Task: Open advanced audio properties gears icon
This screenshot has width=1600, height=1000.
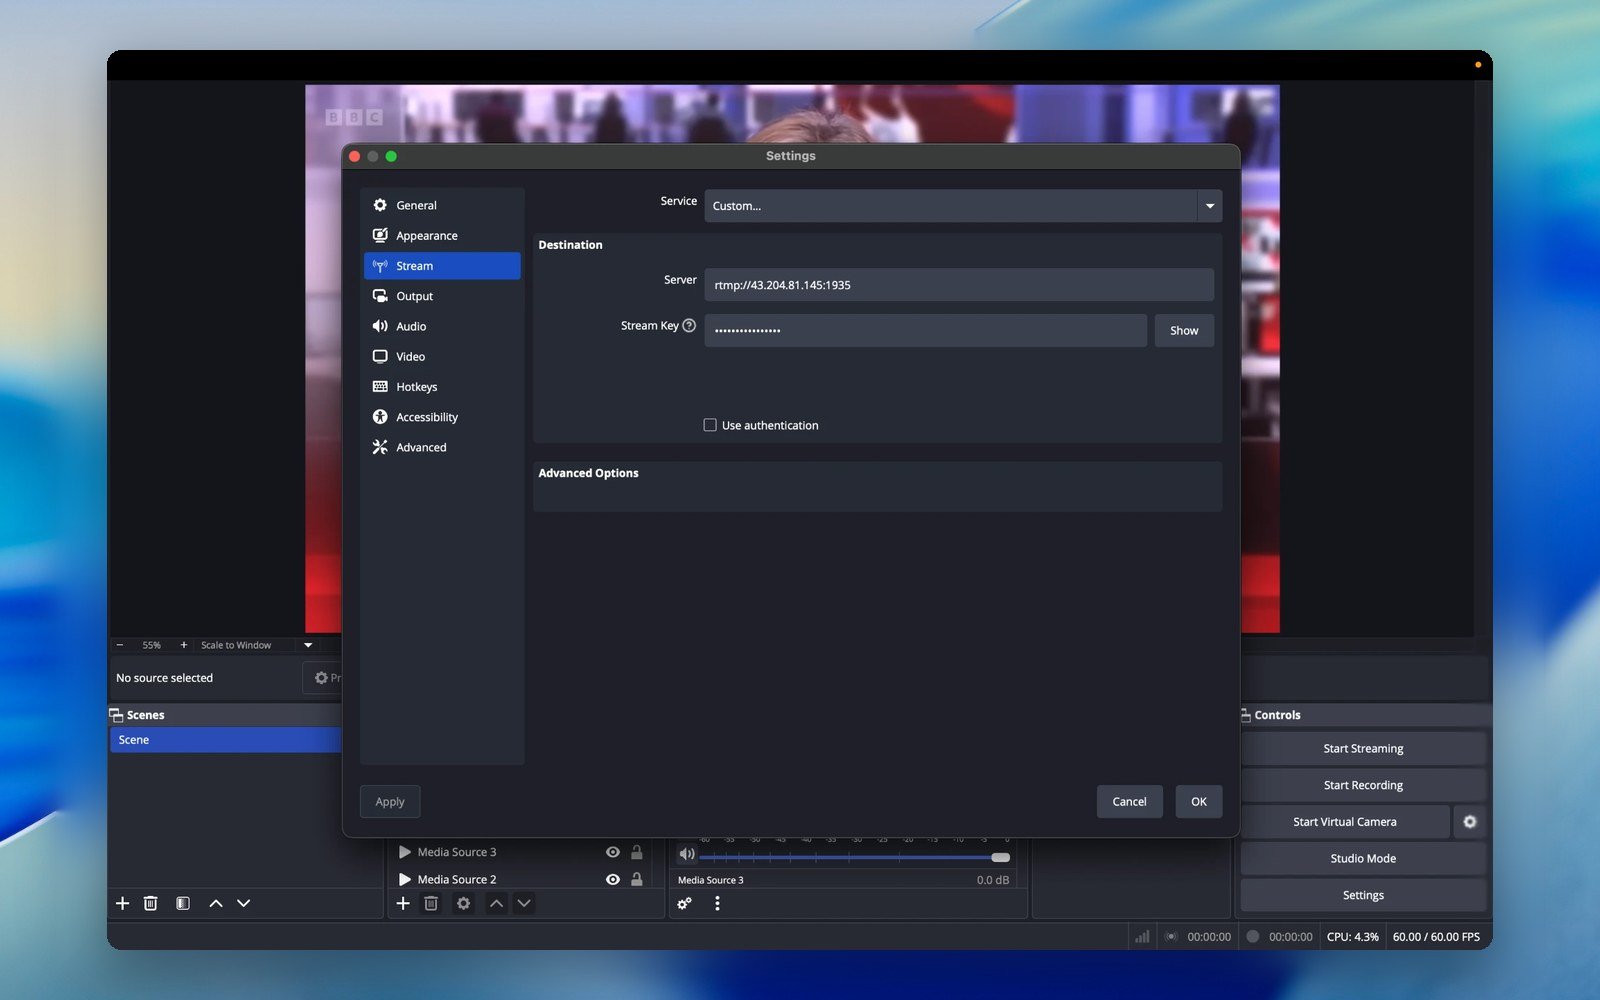Action: 685,904
